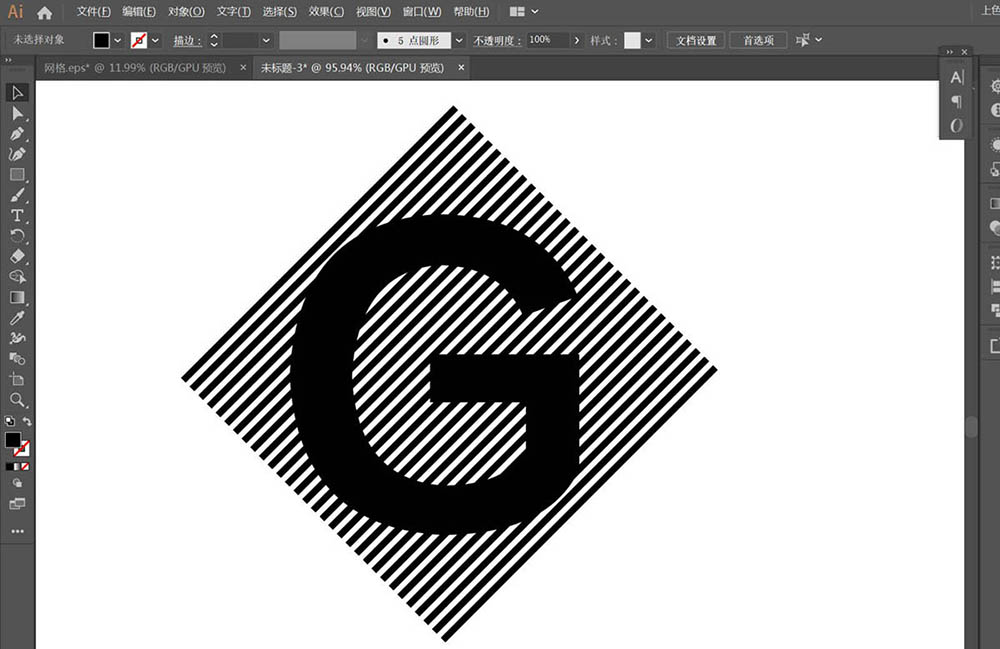This screenshot has width=1000, height=649.
Task: Expand the align options dropdown arrow
Action: (x=818, y=40)
